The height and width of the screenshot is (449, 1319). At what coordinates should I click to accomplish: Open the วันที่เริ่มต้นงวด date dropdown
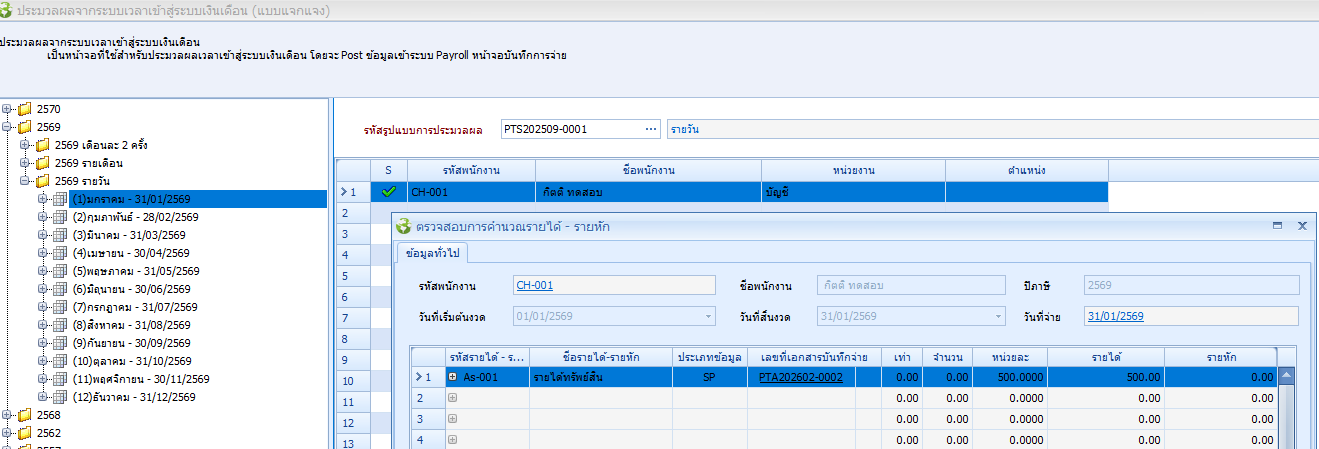pos(708,317)
